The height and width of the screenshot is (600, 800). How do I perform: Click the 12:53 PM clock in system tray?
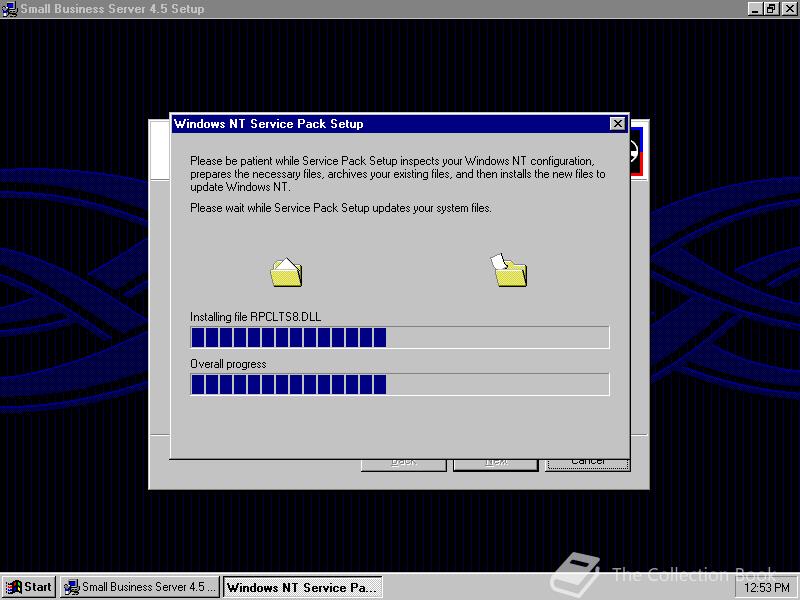coord(767,588)
